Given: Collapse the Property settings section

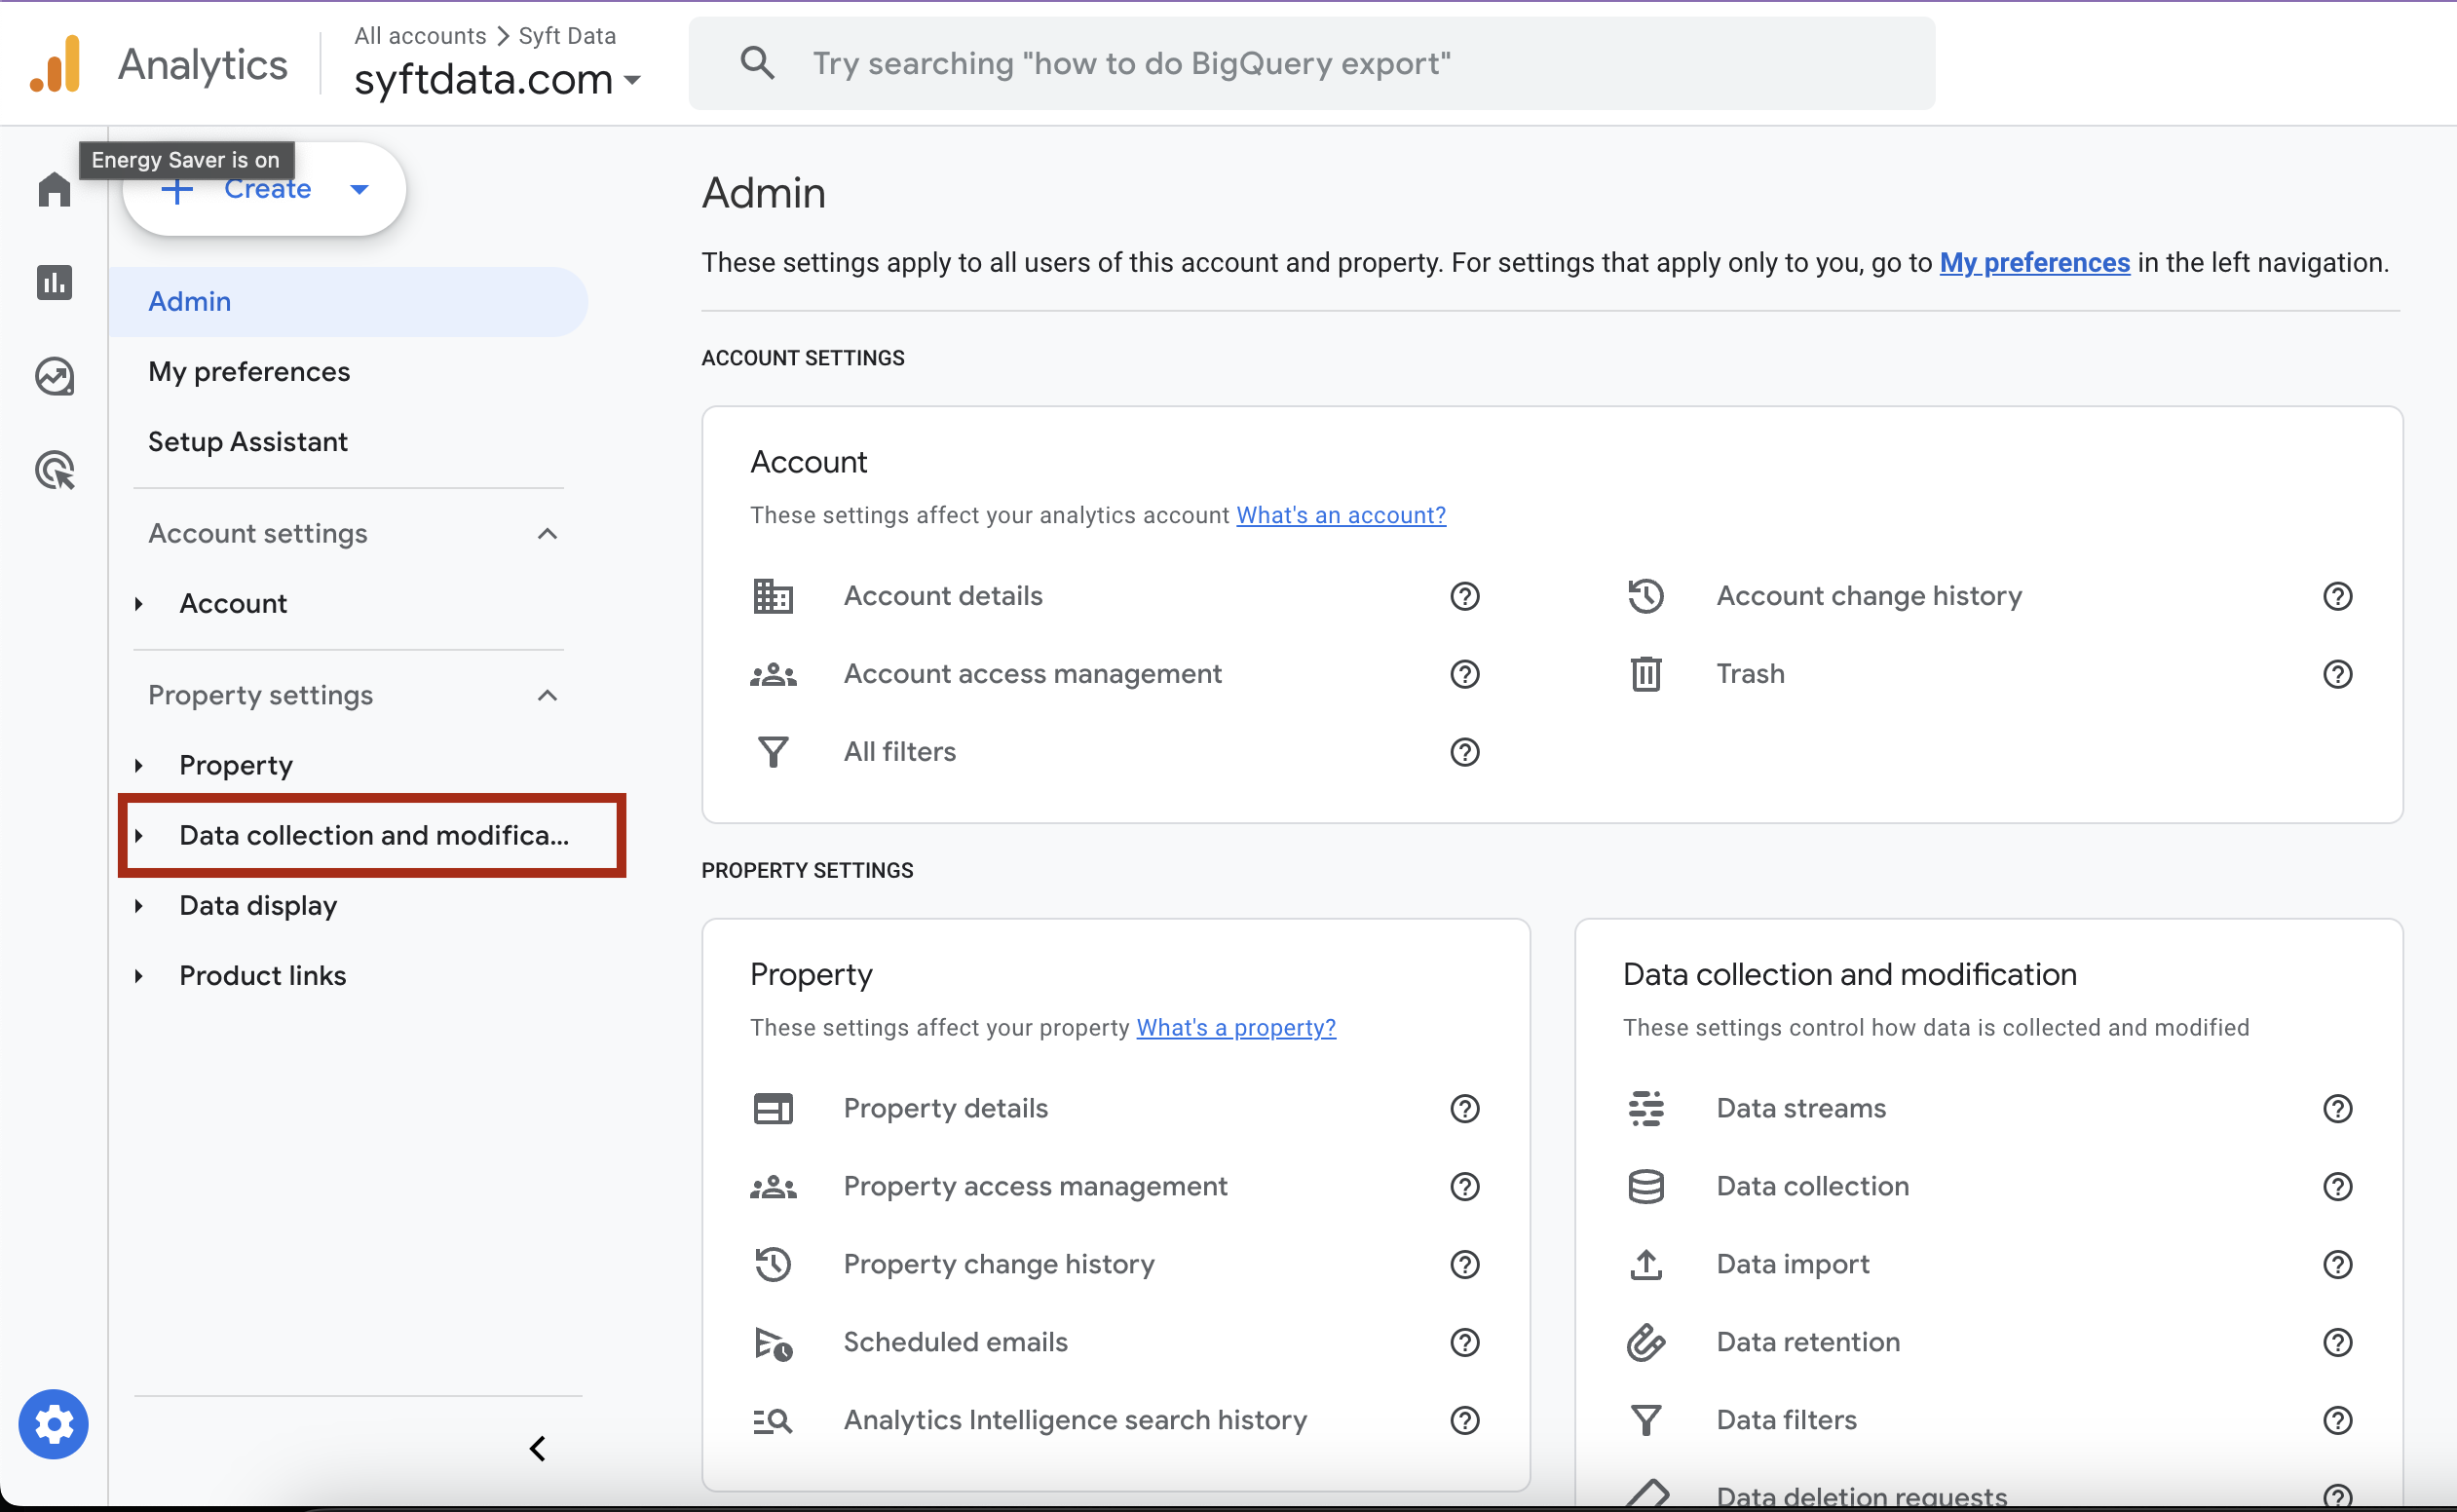Looking at the screenshot, I should 547,695.
